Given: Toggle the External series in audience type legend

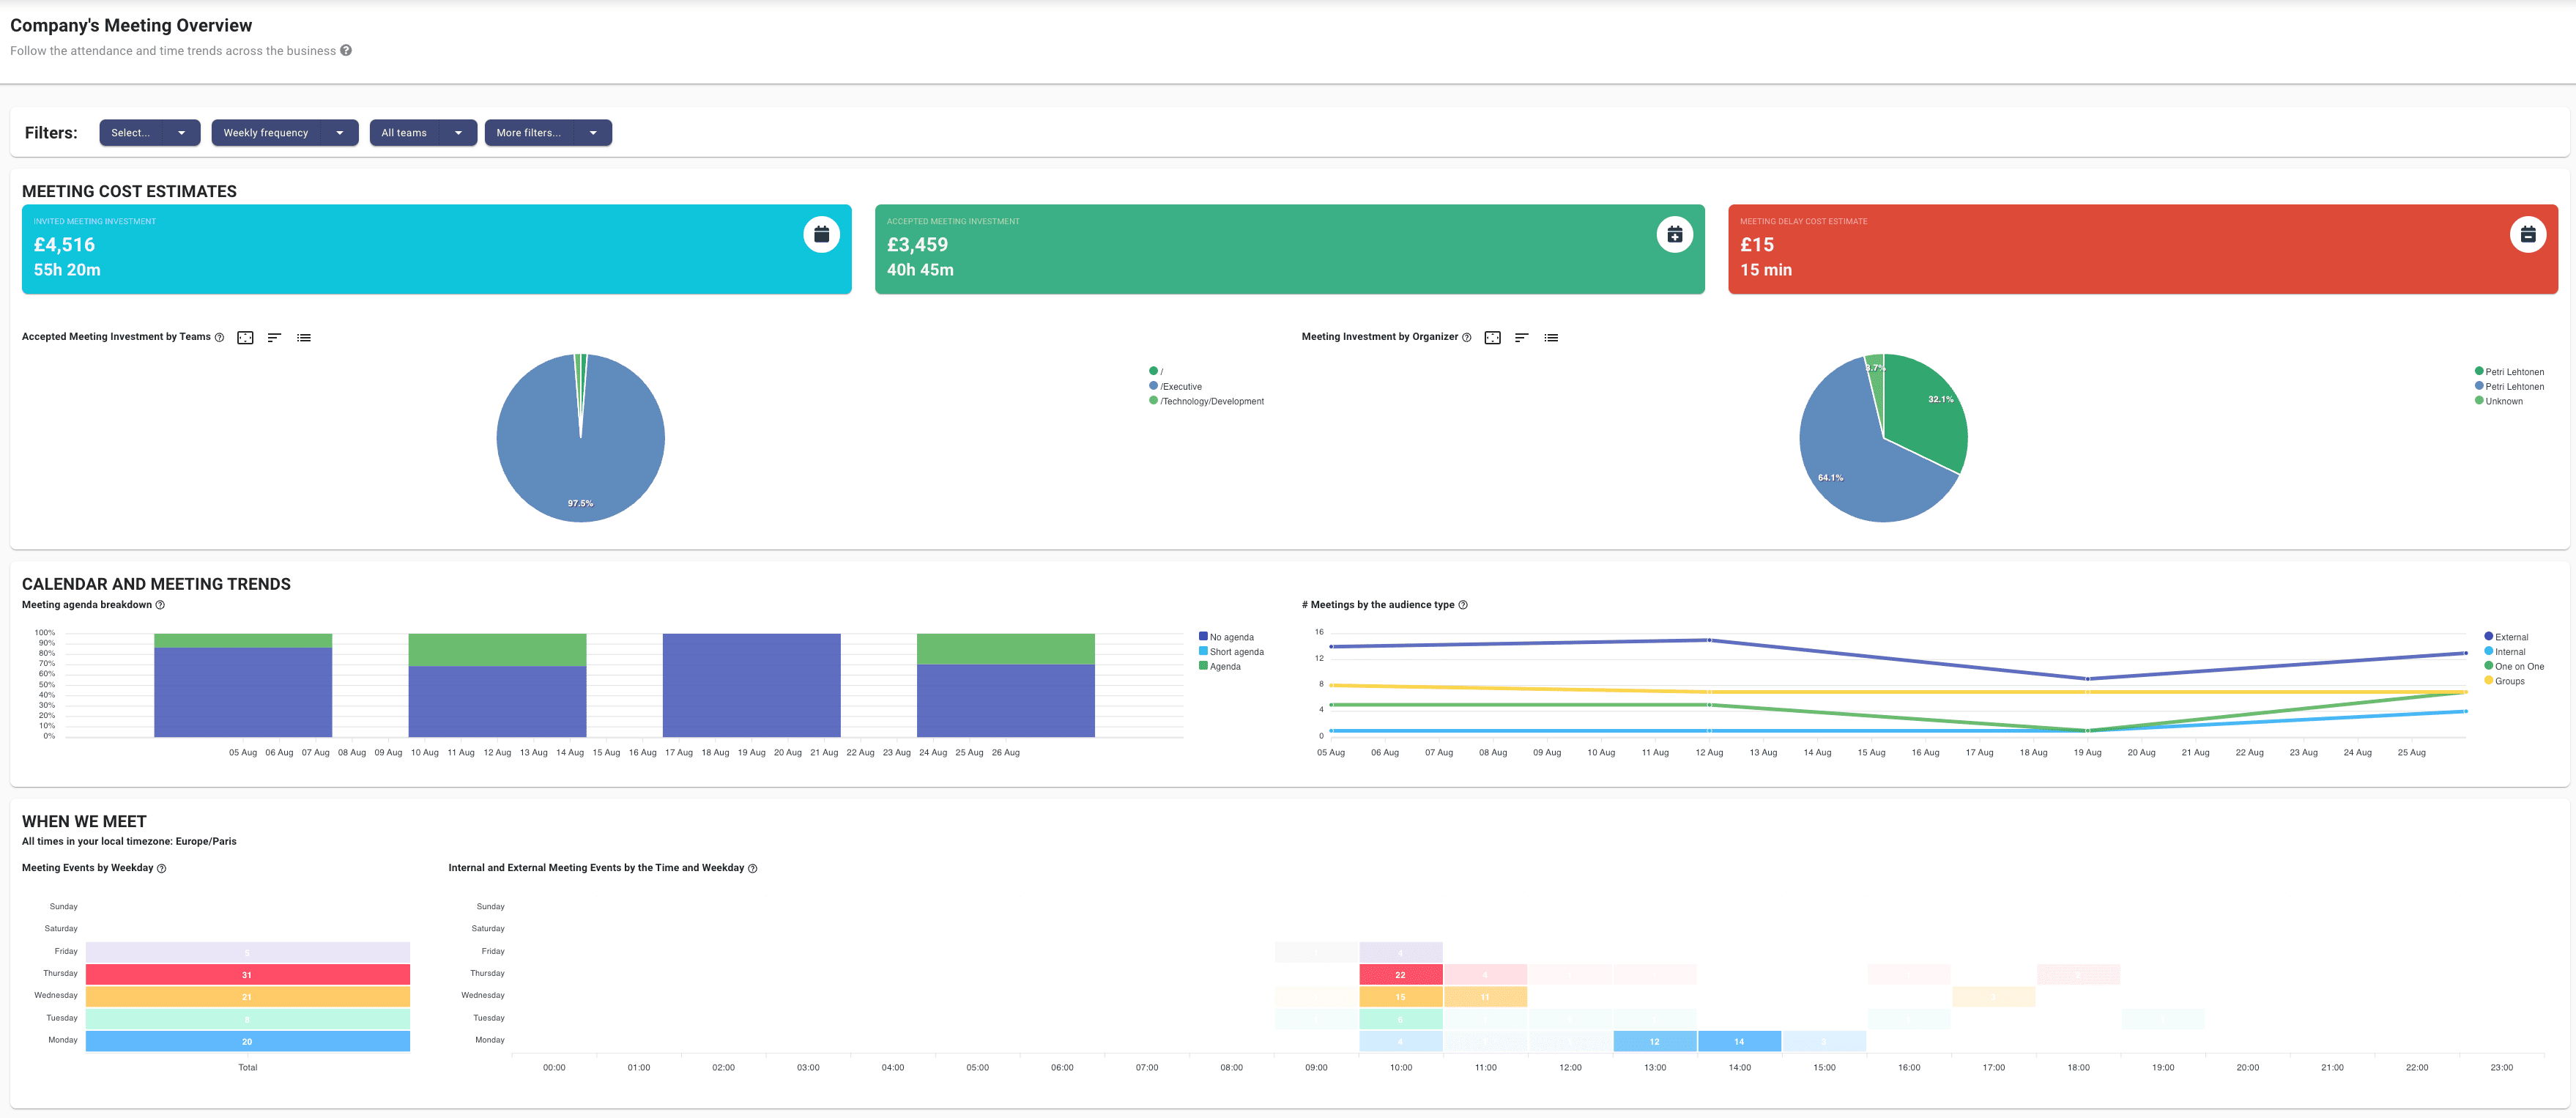Looking at the screenshot, I should 2510,636.
